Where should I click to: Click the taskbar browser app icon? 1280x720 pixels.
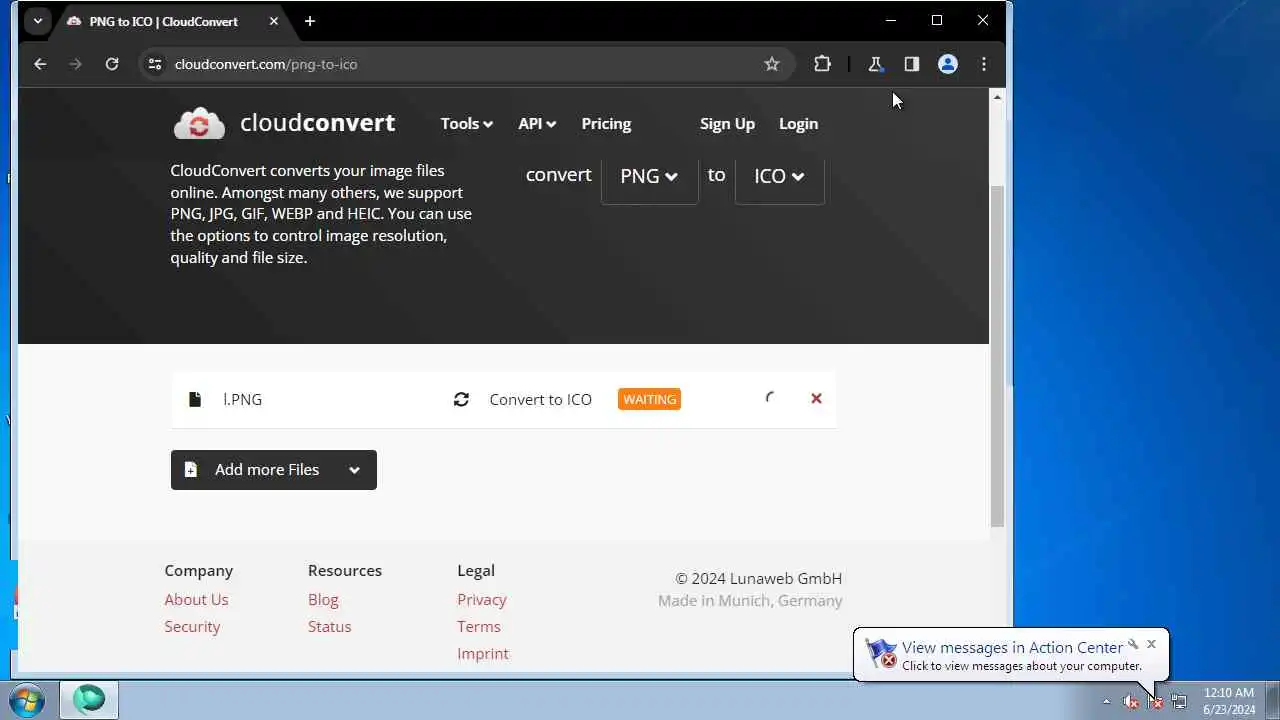[x=89, y=700]
